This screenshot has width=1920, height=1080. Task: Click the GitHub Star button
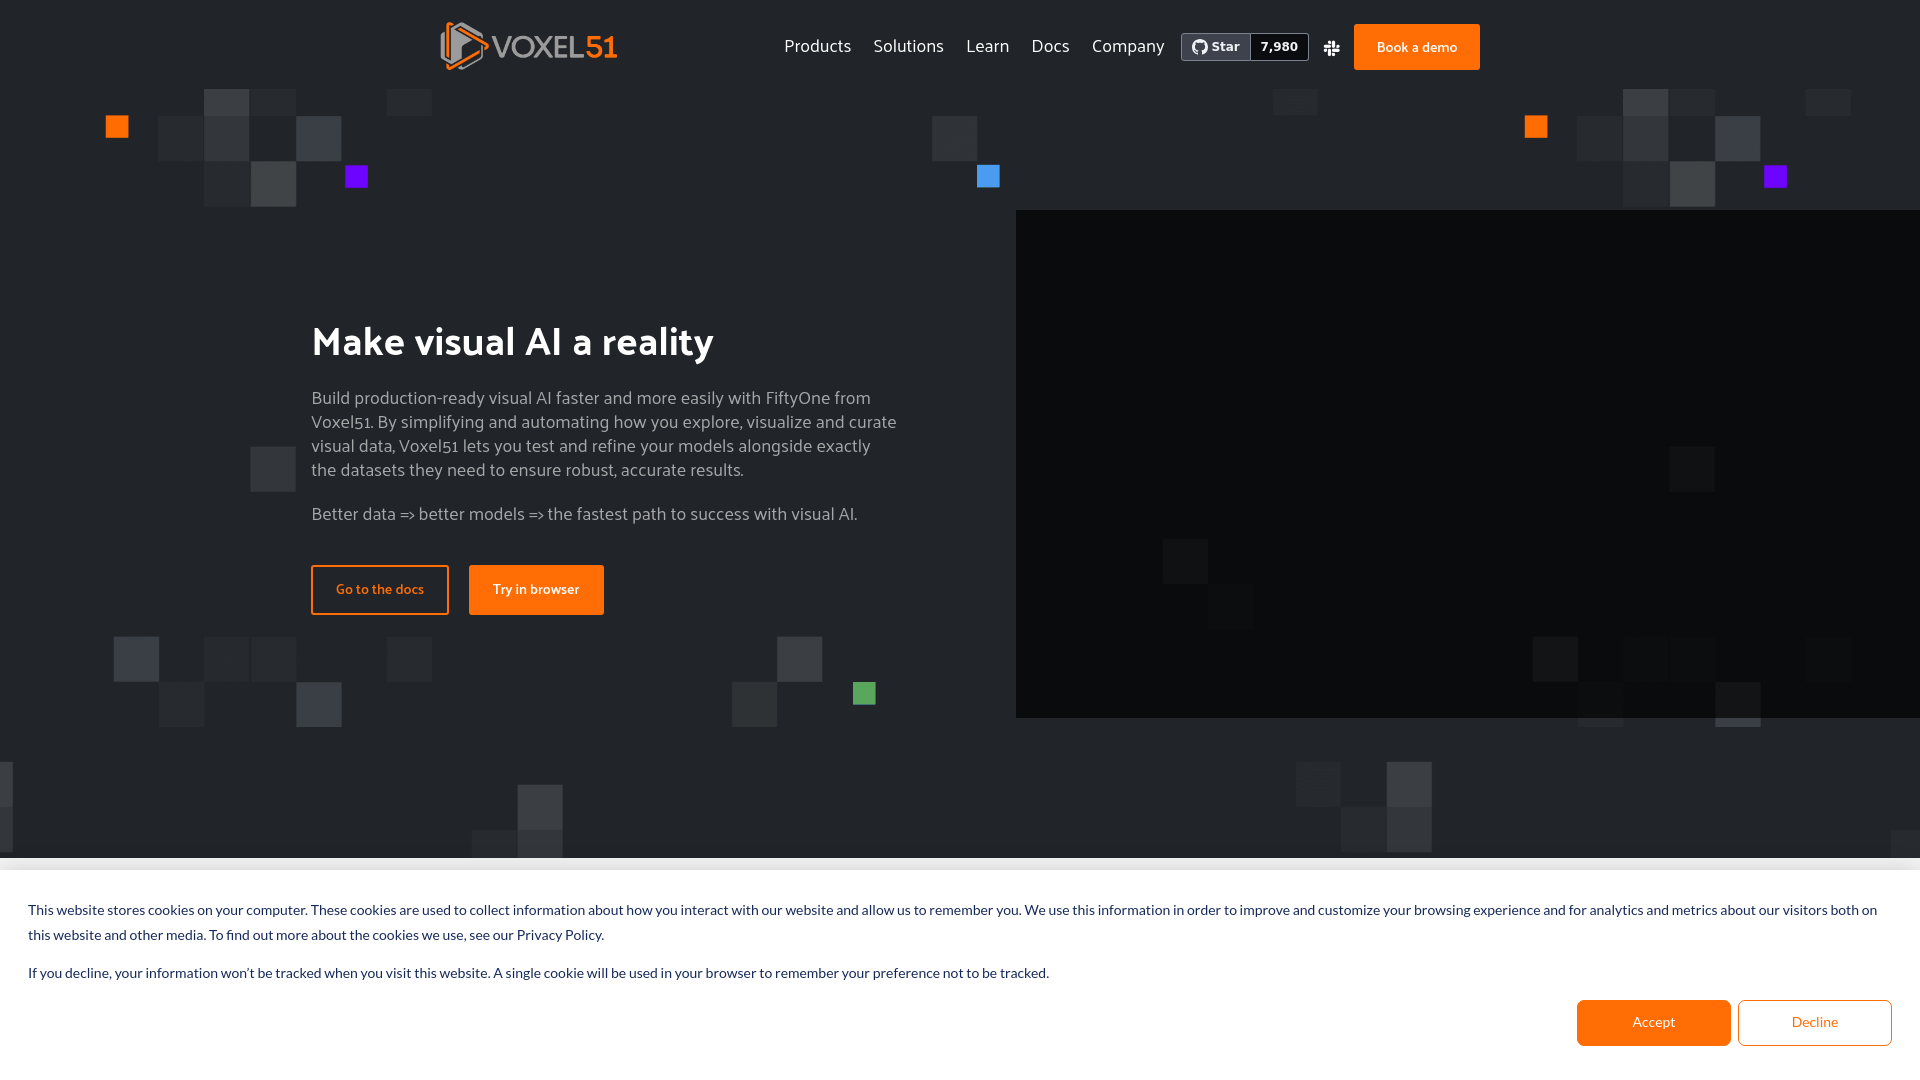click(1215, 47)
